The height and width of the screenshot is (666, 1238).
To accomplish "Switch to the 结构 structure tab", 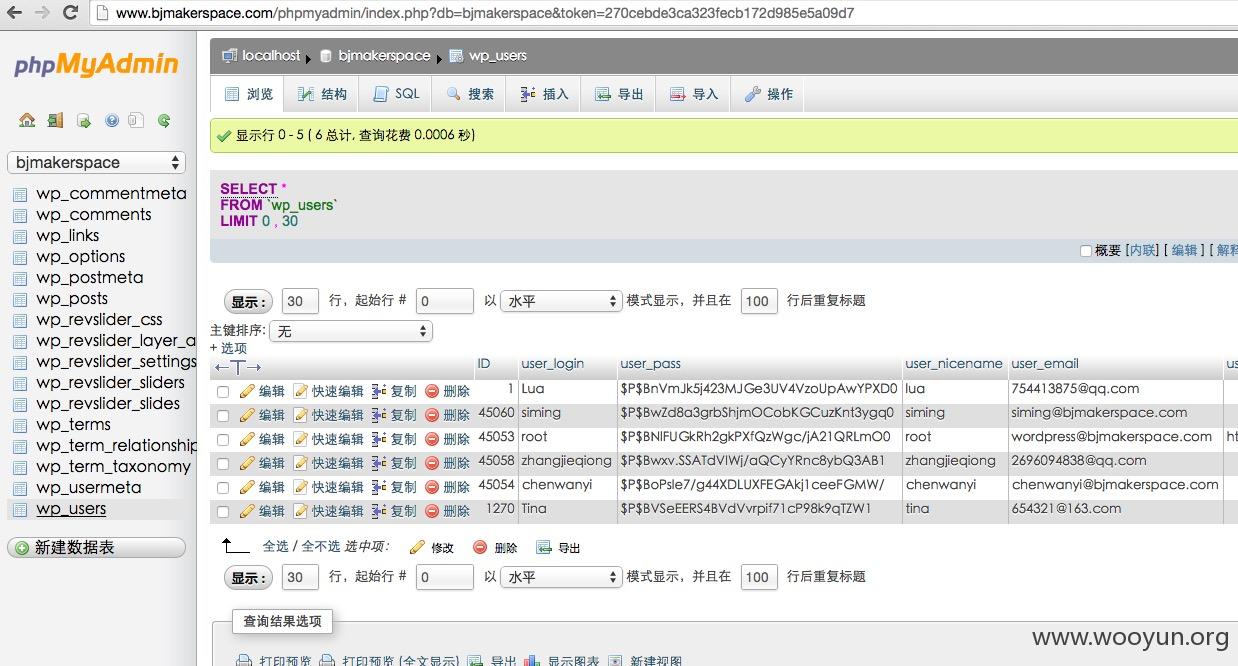I will pyautogui.click(x=322, y=94).
